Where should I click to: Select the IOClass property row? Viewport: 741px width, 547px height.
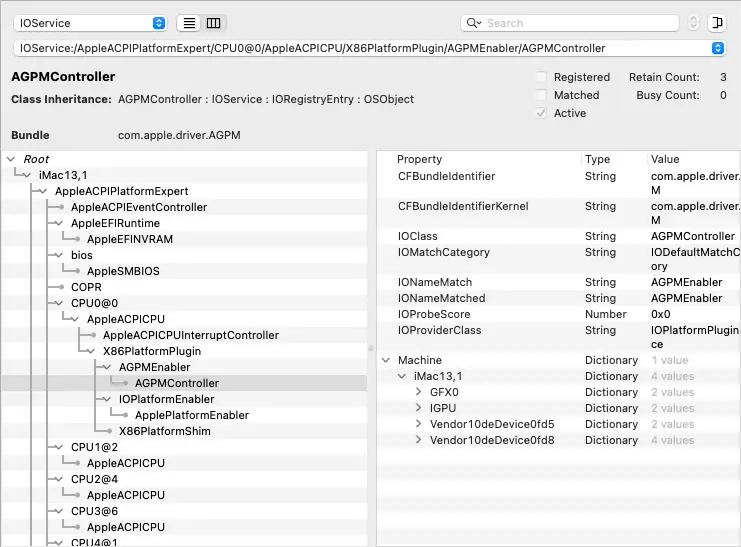click(x=559, y=236)
